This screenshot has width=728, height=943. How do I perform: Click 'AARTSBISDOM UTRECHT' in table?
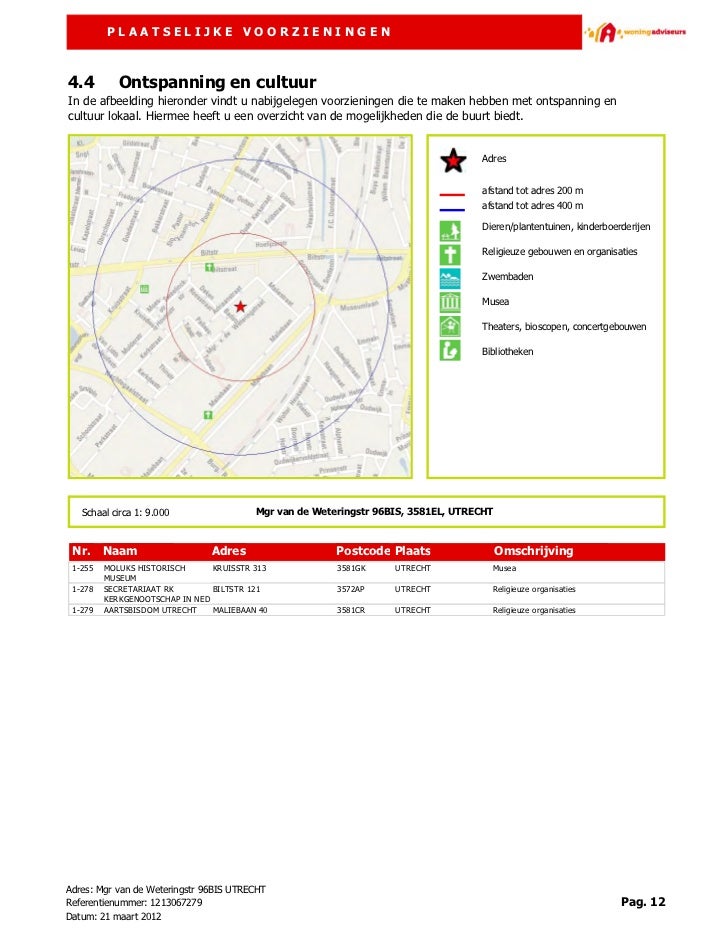[x=150, y=610]
